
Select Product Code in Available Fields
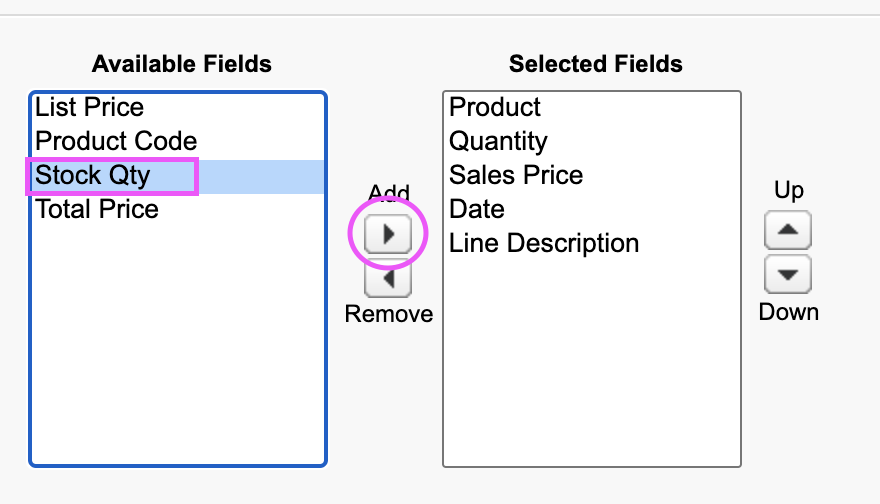coord(116,141)
